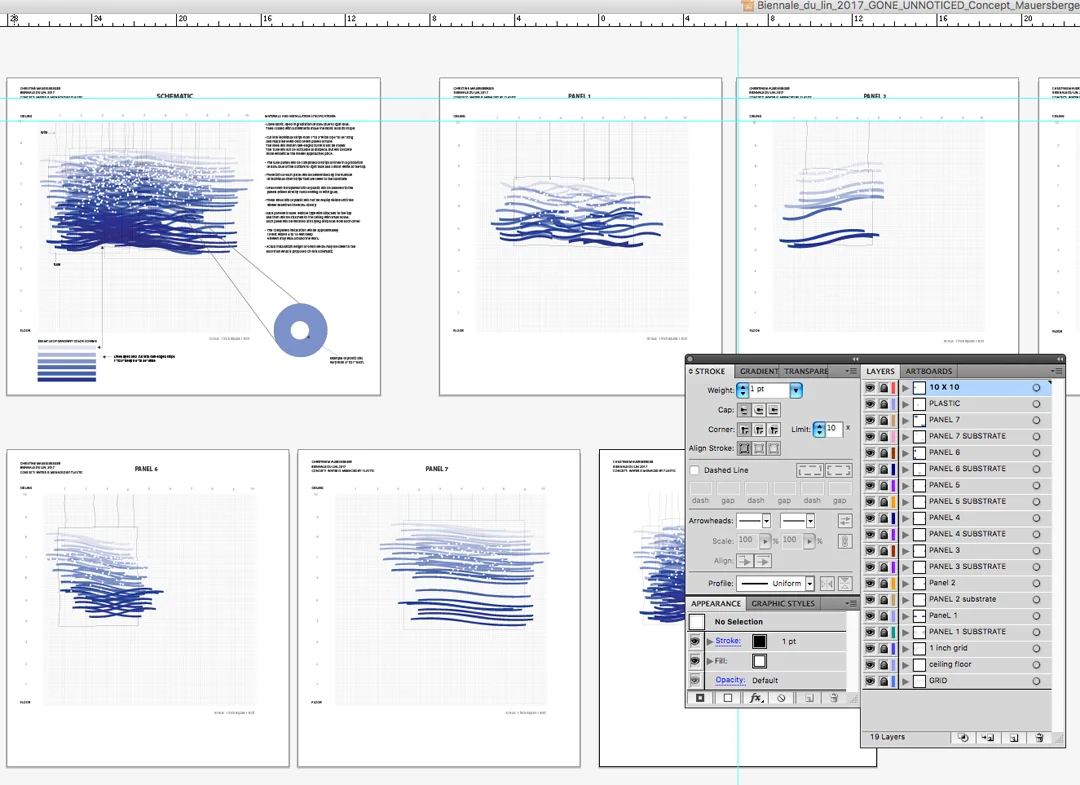
Task: Expand the Panel 2 layer
Action: pos(906,583)
